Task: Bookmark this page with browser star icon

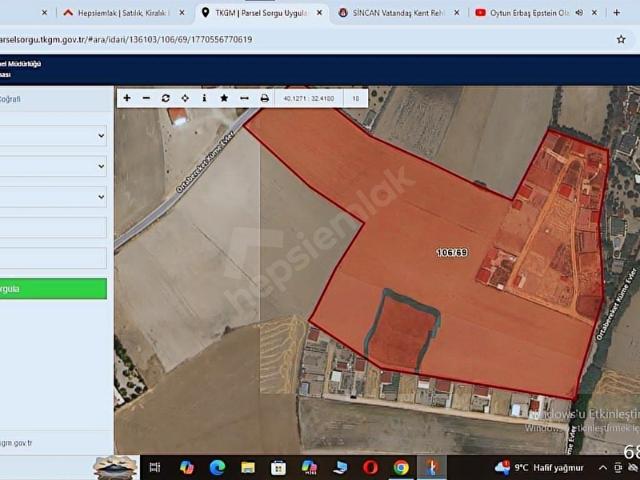Action: [620, 39]
